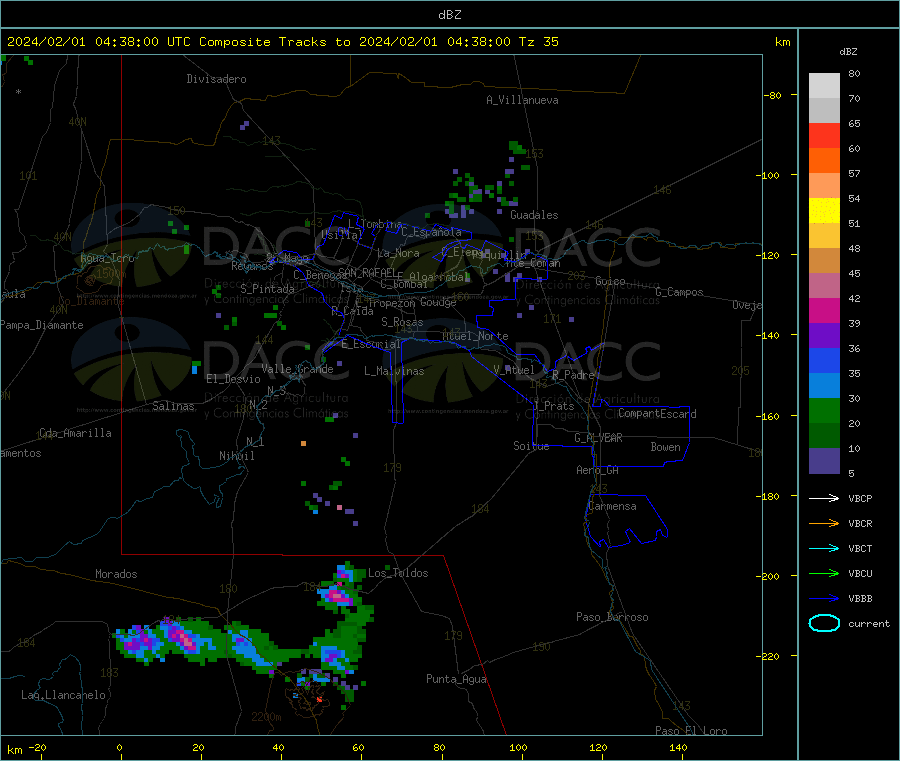Click the S_Pintada map label
The height and width of the screenshot is (761, 900).
point(267,289)
